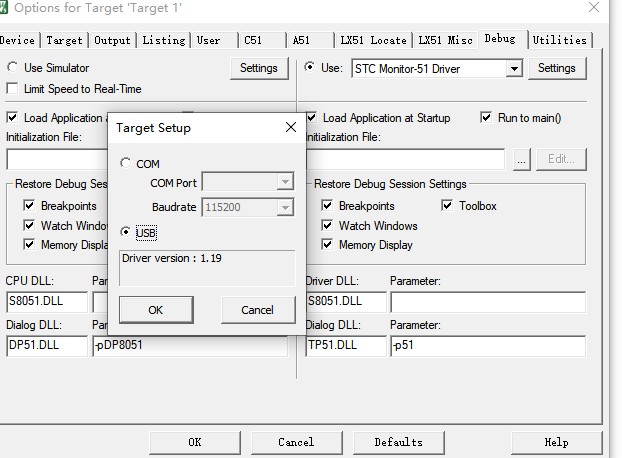Click the -pDP8051 parameter field
Image resolution: width=622 pixels, height=458 pixels.
point(190,345)
